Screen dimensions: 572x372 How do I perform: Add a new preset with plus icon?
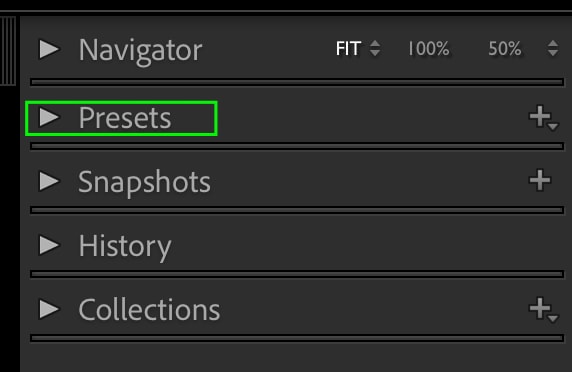coord(543,117)
